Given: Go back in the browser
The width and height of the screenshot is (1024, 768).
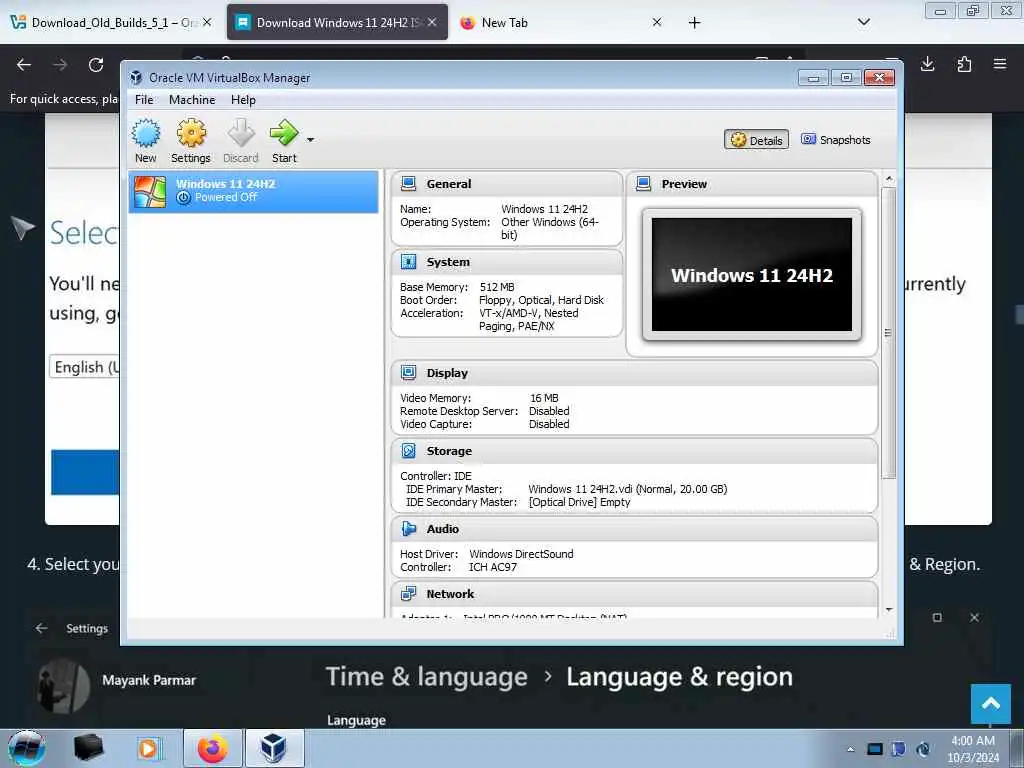Looking at the screenshot, I should click(24, 65).
